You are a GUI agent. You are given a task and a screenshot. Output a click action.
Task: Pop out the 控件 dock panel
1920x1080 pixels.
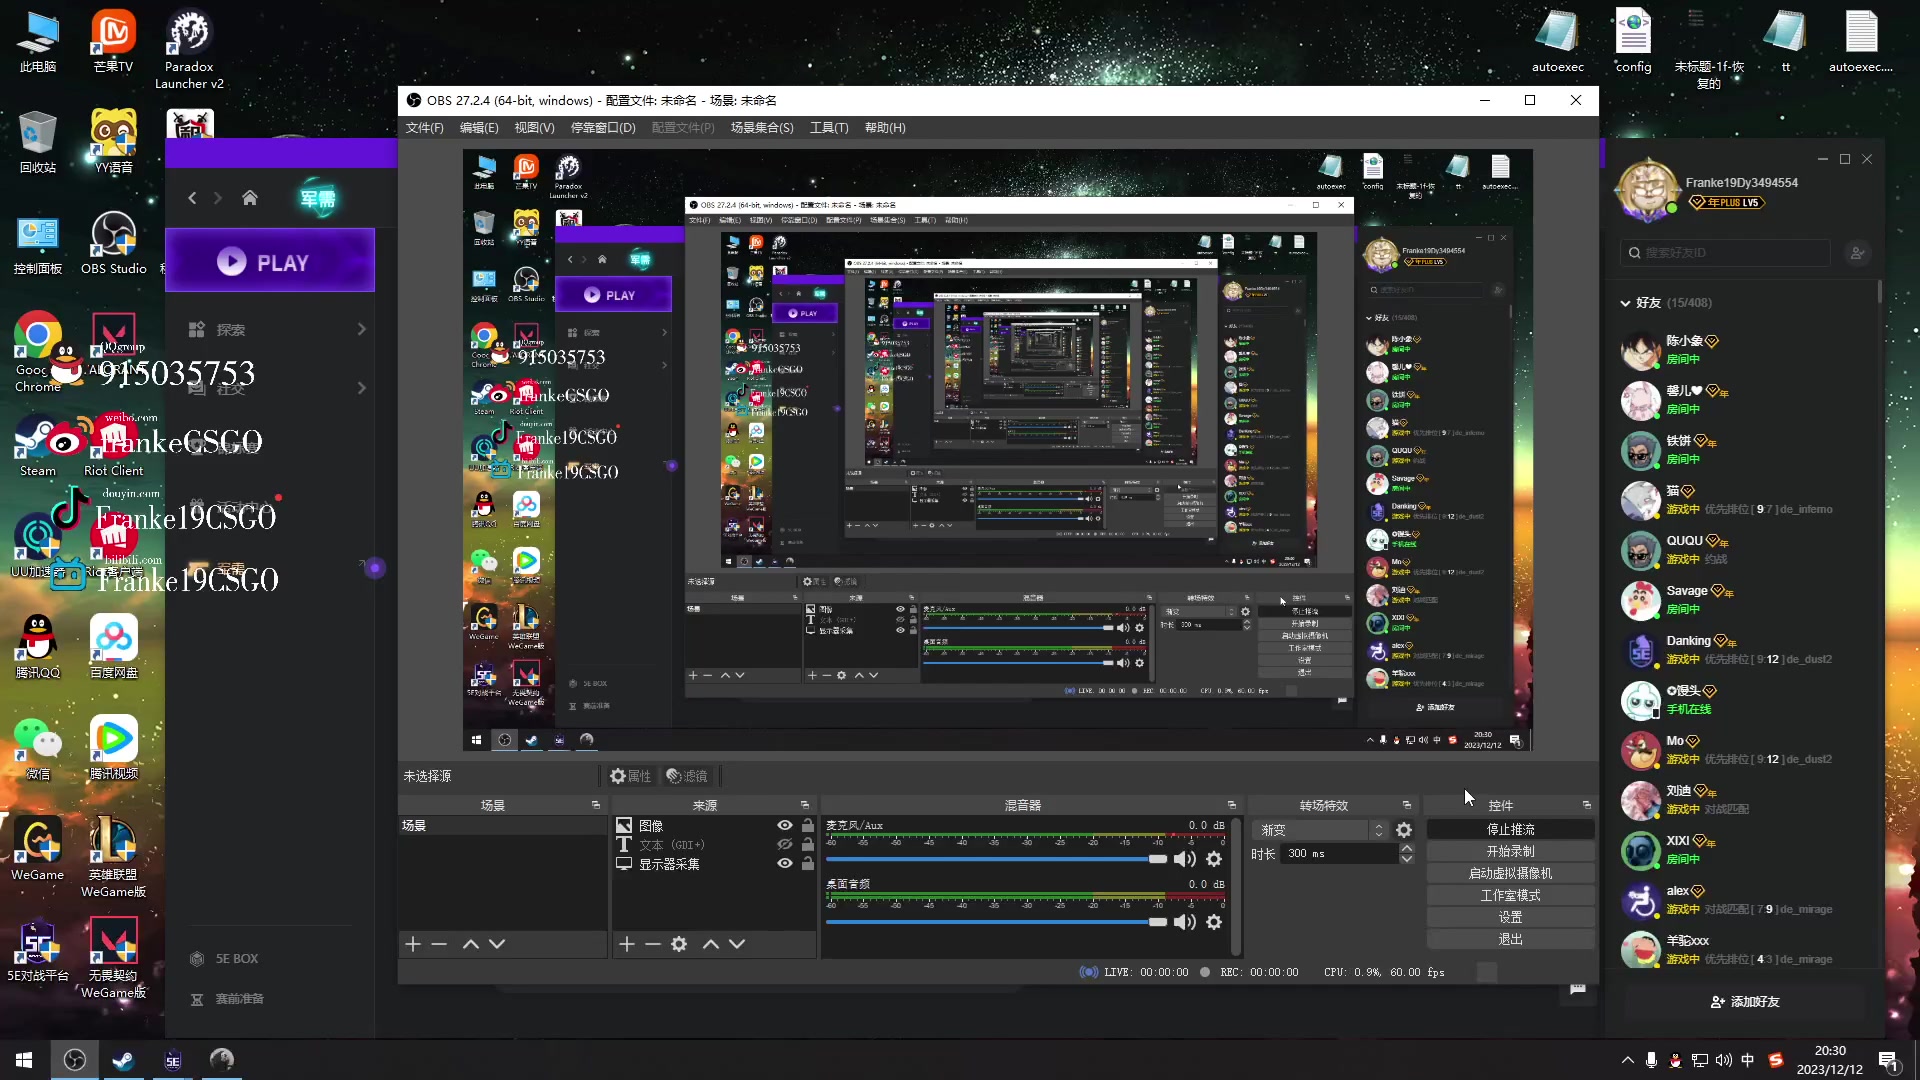click(1587, 805)
